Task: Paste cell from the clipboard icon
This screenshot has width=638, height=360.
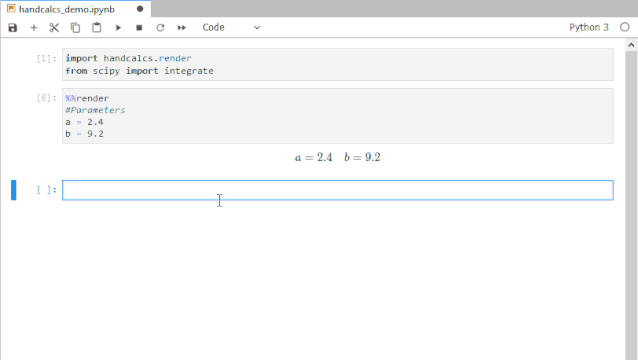Action: coord(96,28)
